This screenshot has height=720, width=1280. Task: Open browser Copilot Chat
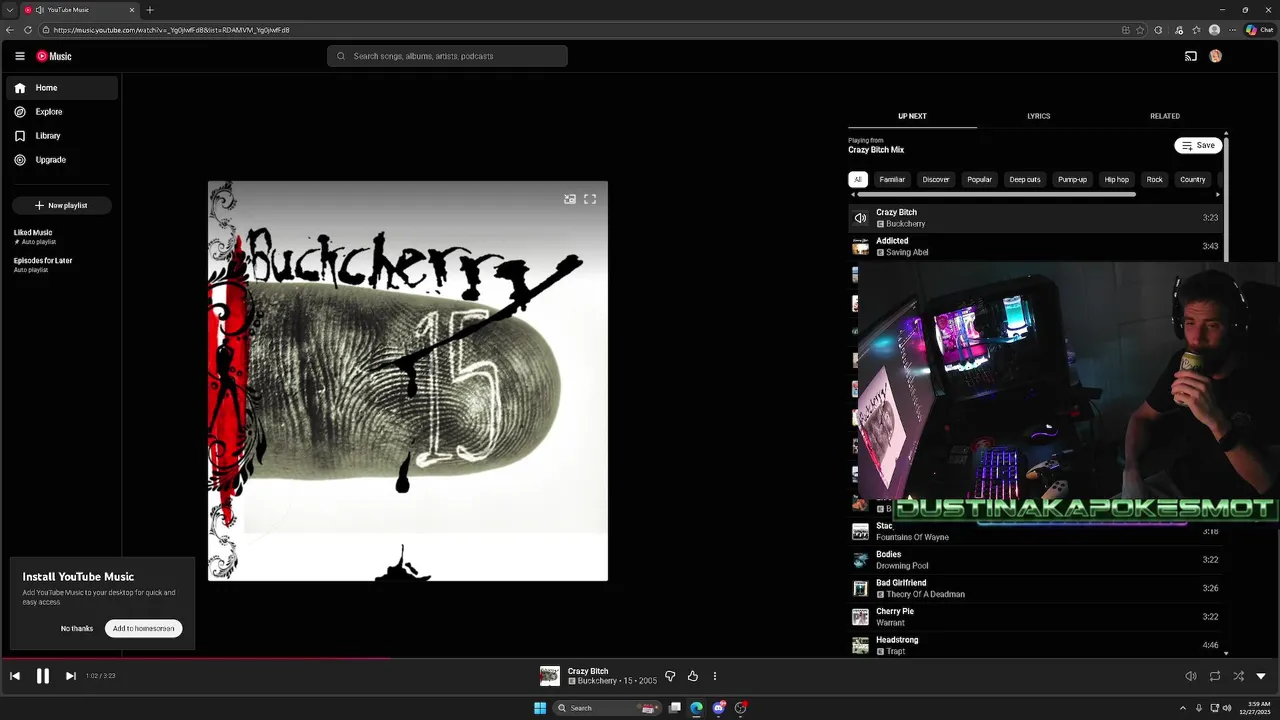[x=1259, y=30]
